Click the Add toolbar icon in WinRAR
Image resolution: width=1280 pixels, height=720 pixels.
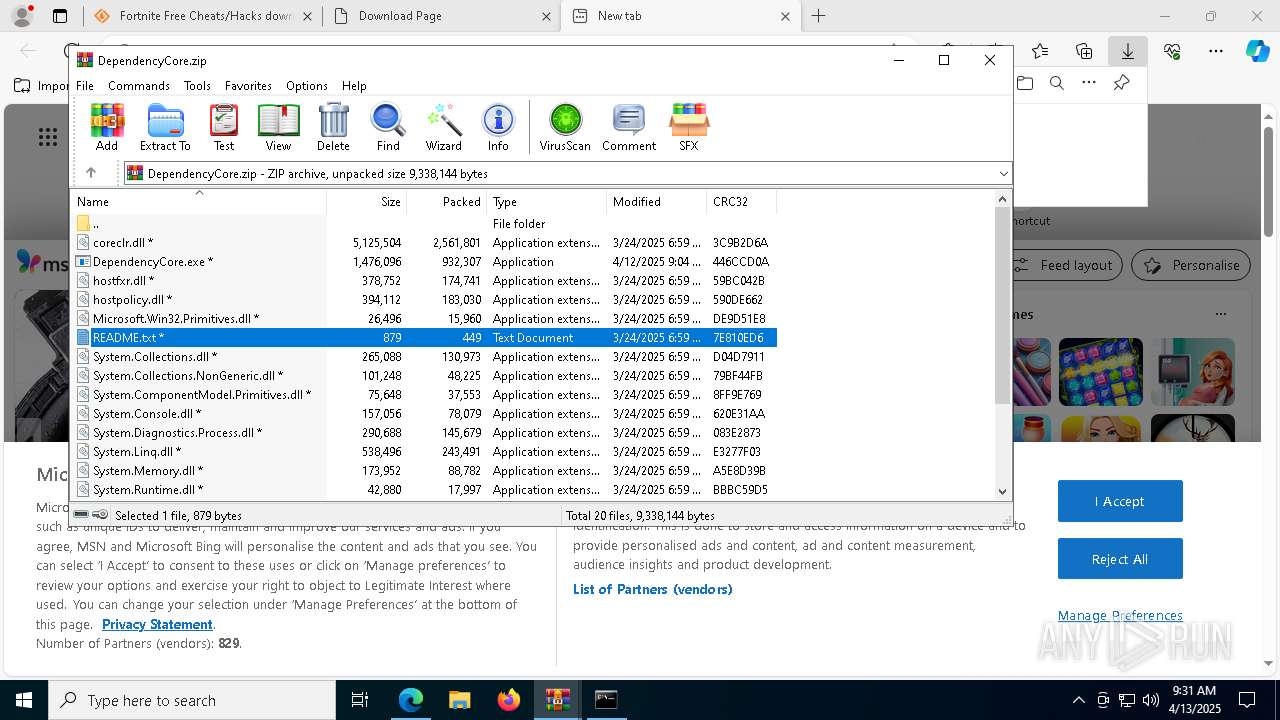tap(107, 127)
